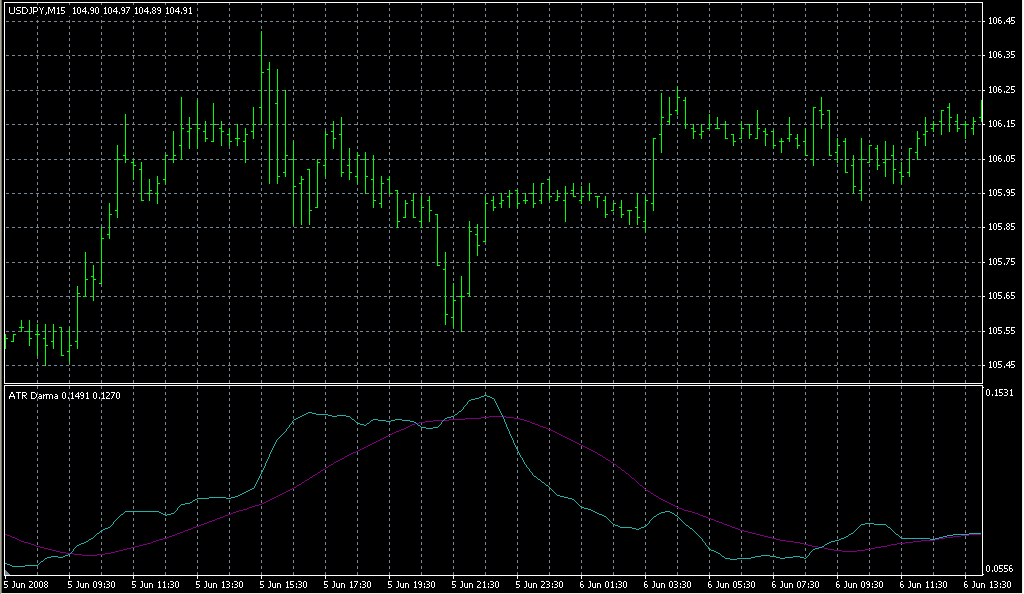This screenshot has height=594, width=1024.
Task: Select the 5 Jun 21:30 time label
Action: (x=476, y=584)
